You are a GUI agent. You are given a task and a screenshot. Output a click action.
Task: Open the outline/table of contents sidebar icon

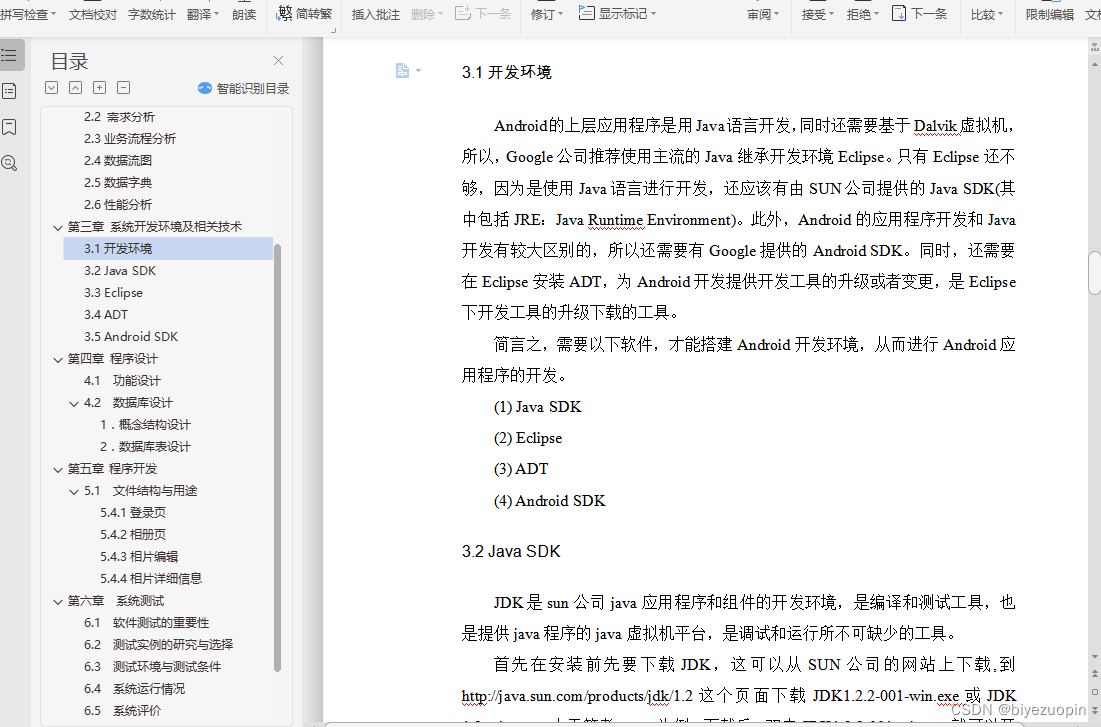pos(10,55)
